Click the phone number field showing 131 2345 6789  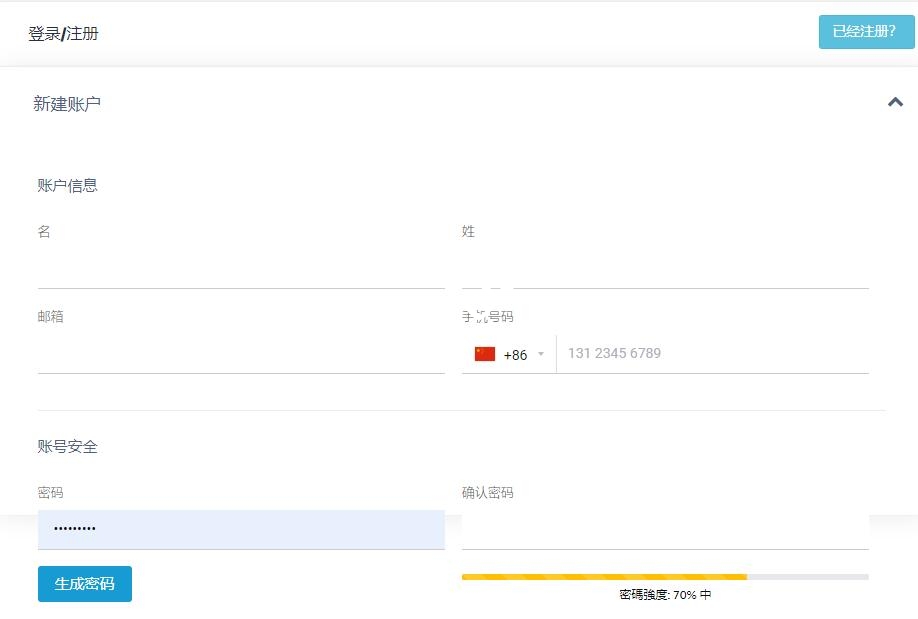click(712, 353)
